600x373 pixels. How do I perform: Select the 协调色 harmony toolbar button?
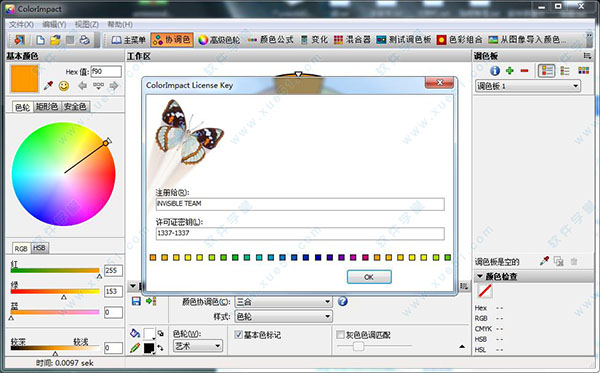[172, 40]
